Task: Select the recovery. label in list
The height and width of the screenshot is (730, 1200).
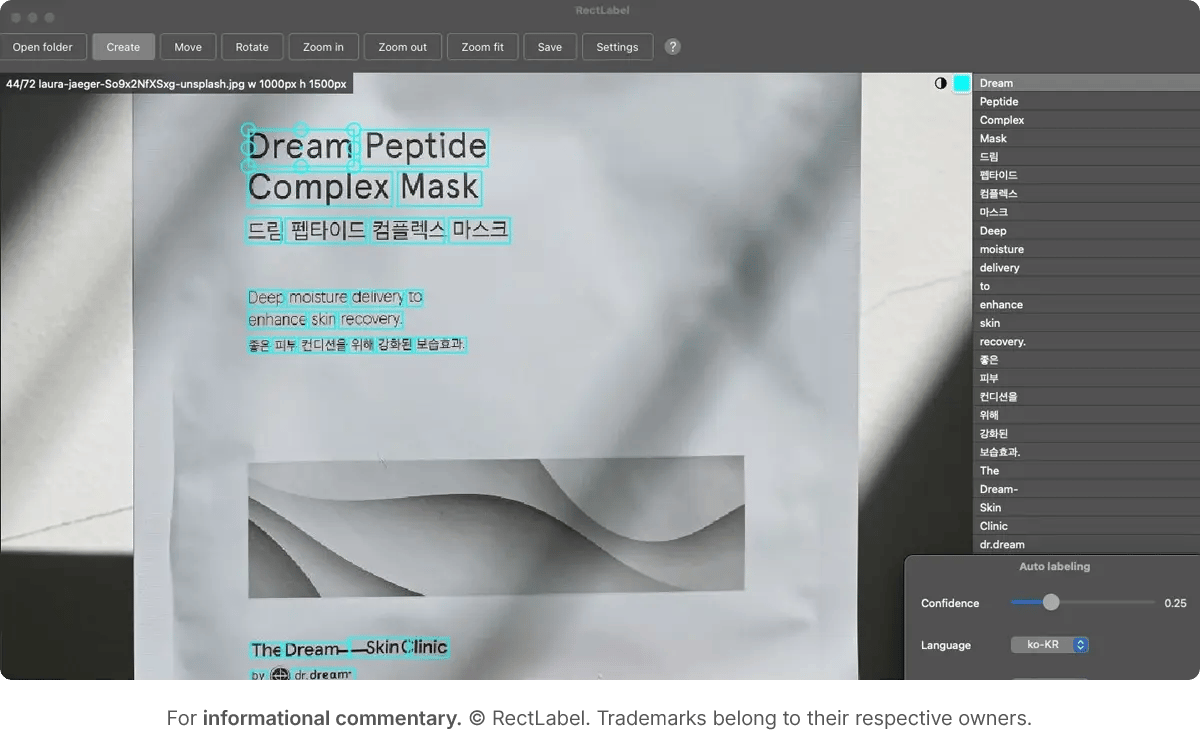Action: coord(1085,342)
